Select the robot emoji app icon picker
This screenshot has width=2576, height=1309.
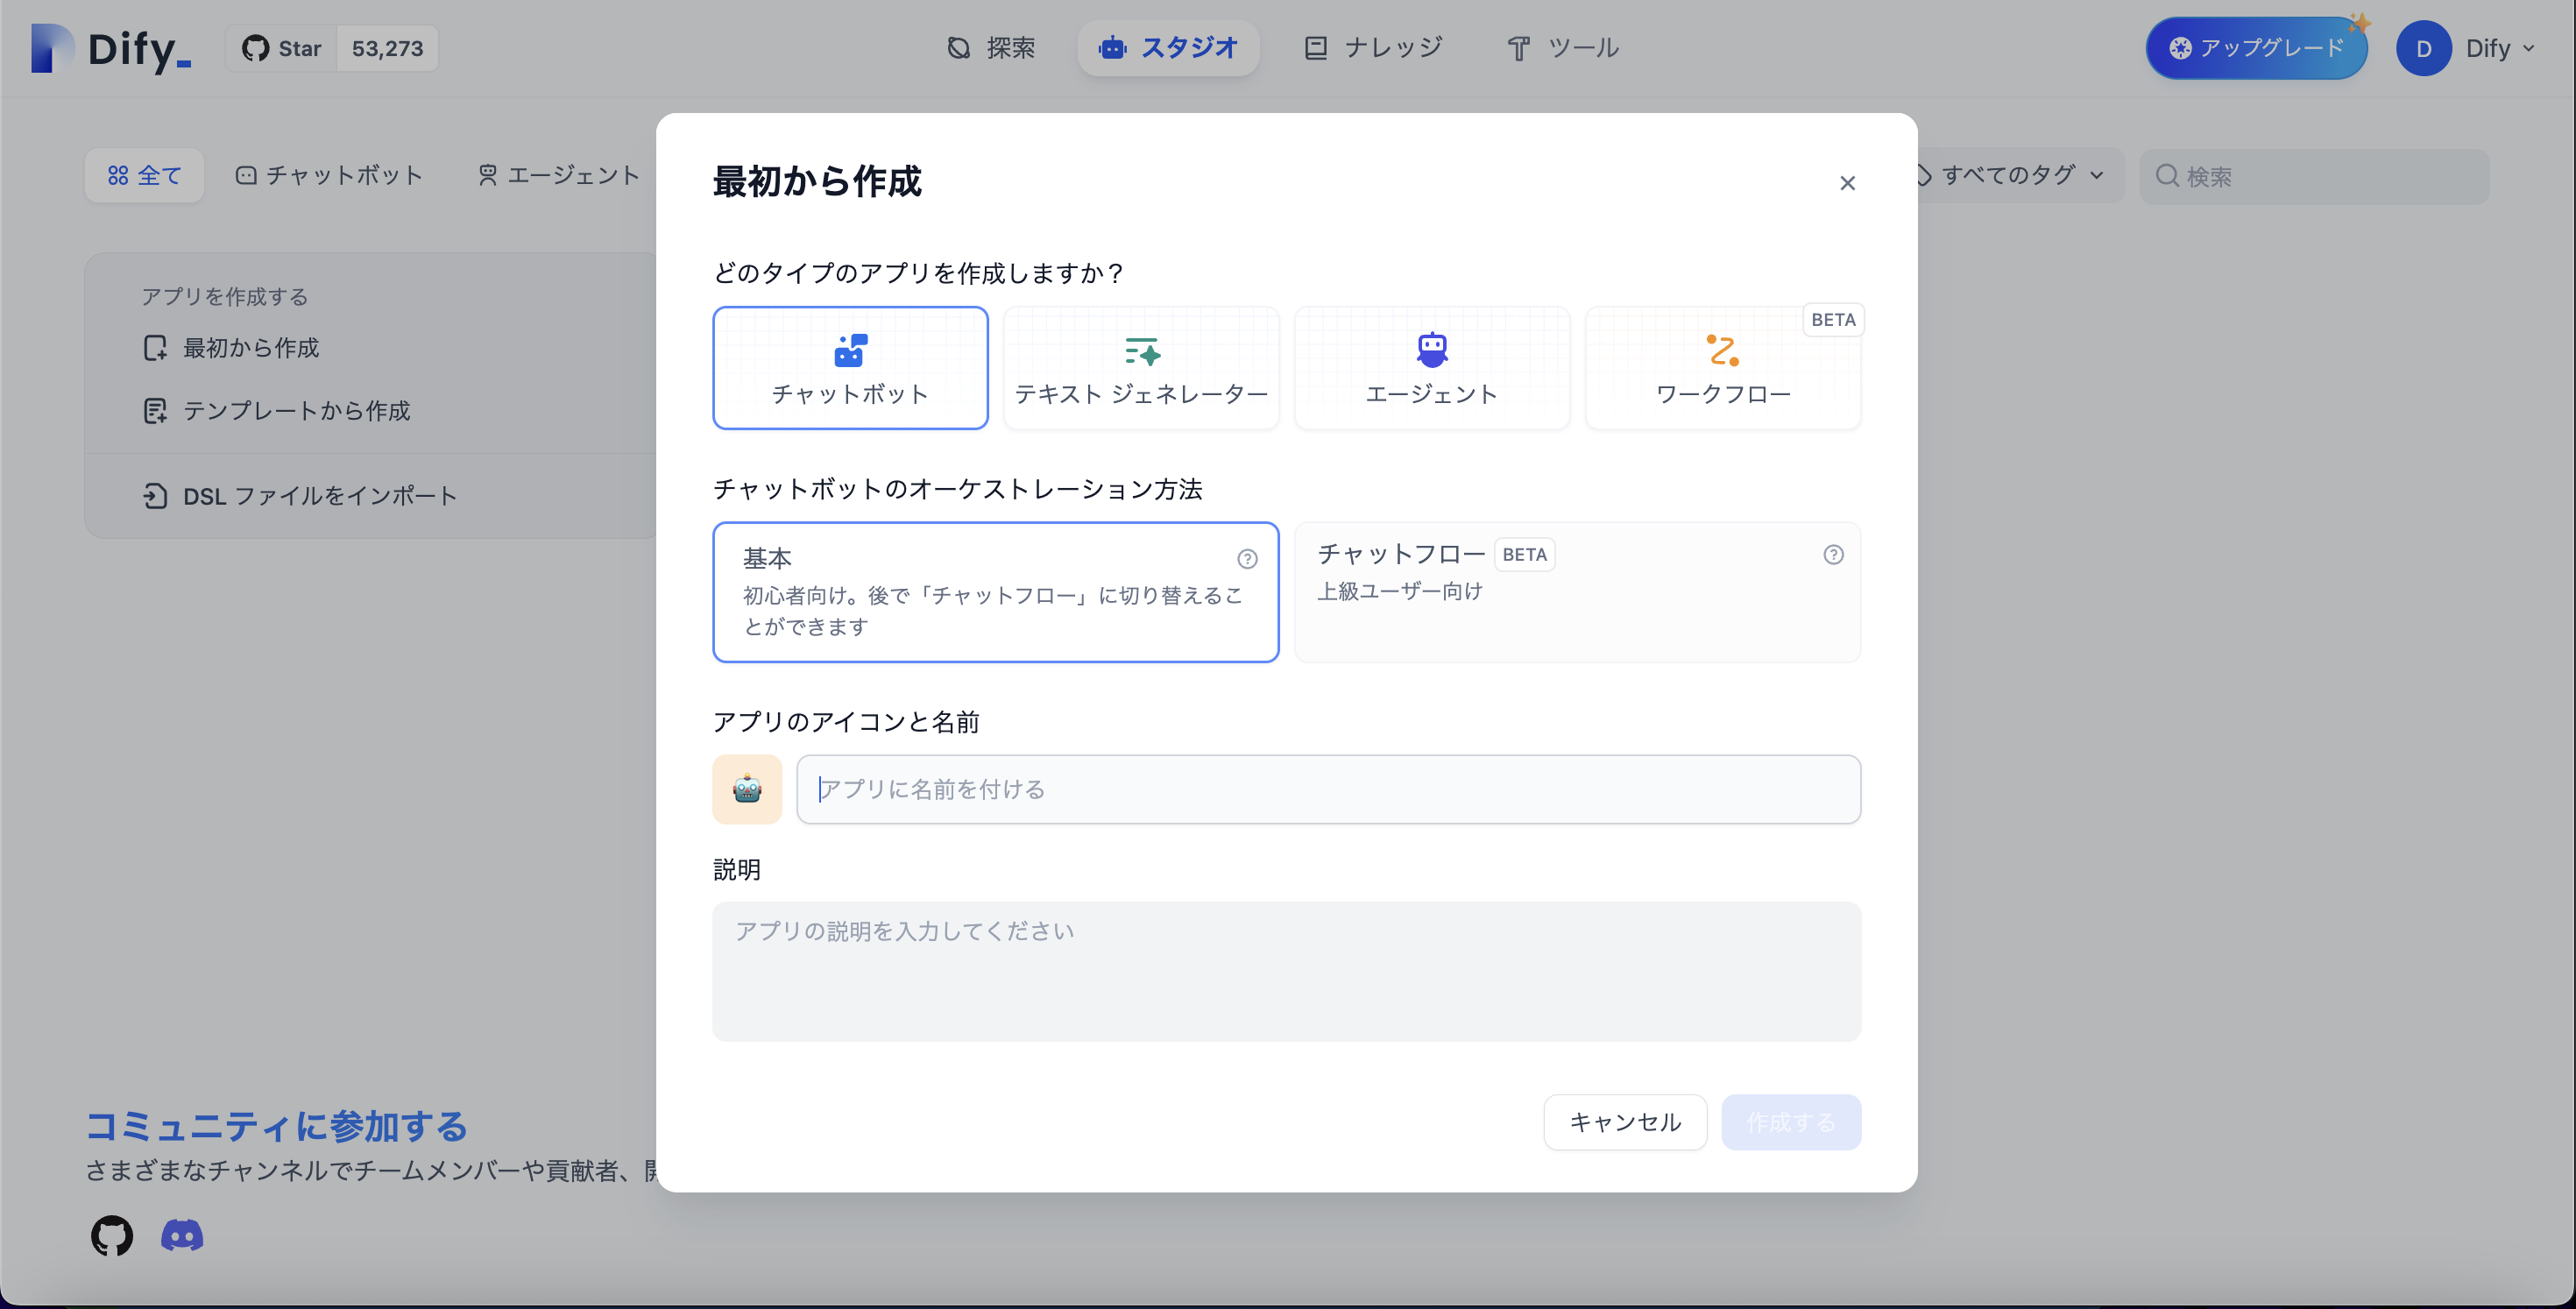747,789
